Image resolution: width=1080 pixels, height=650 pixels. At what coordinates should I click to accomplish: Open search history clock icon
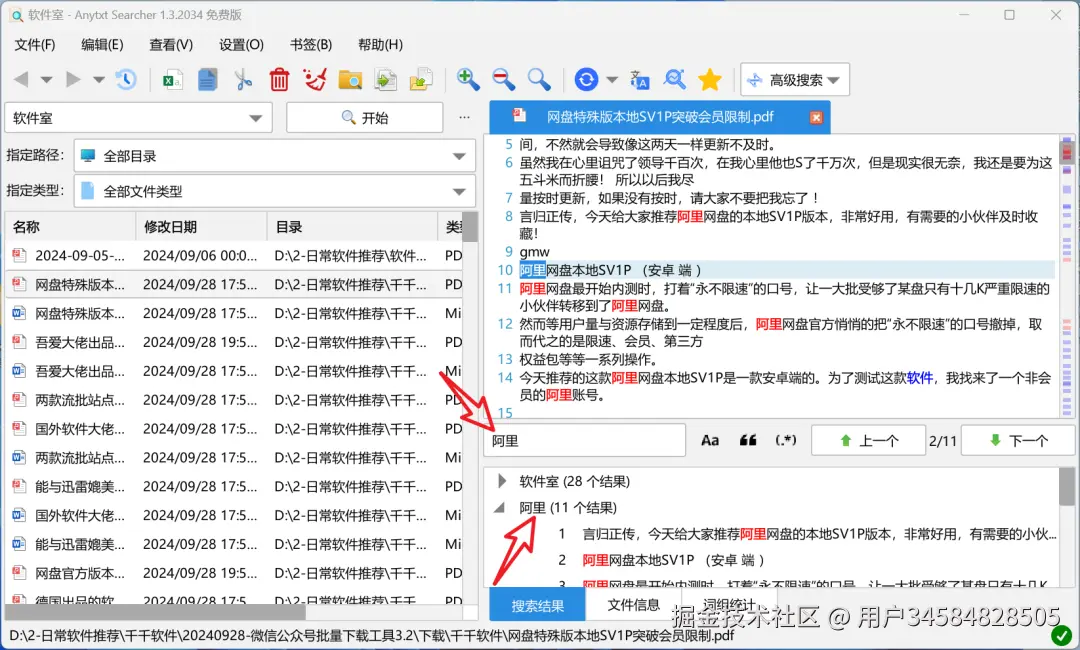(x=125, y=80)
